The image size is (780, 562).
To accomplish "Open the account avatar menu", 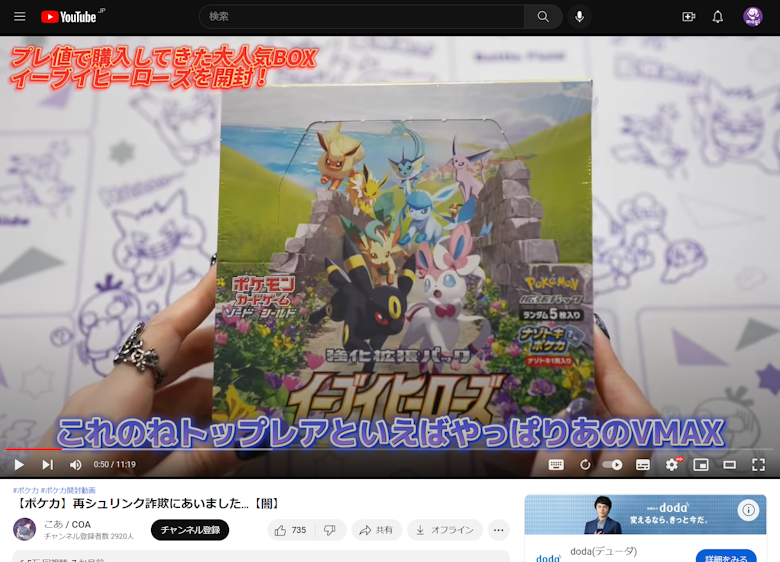I will coord(753,17).
